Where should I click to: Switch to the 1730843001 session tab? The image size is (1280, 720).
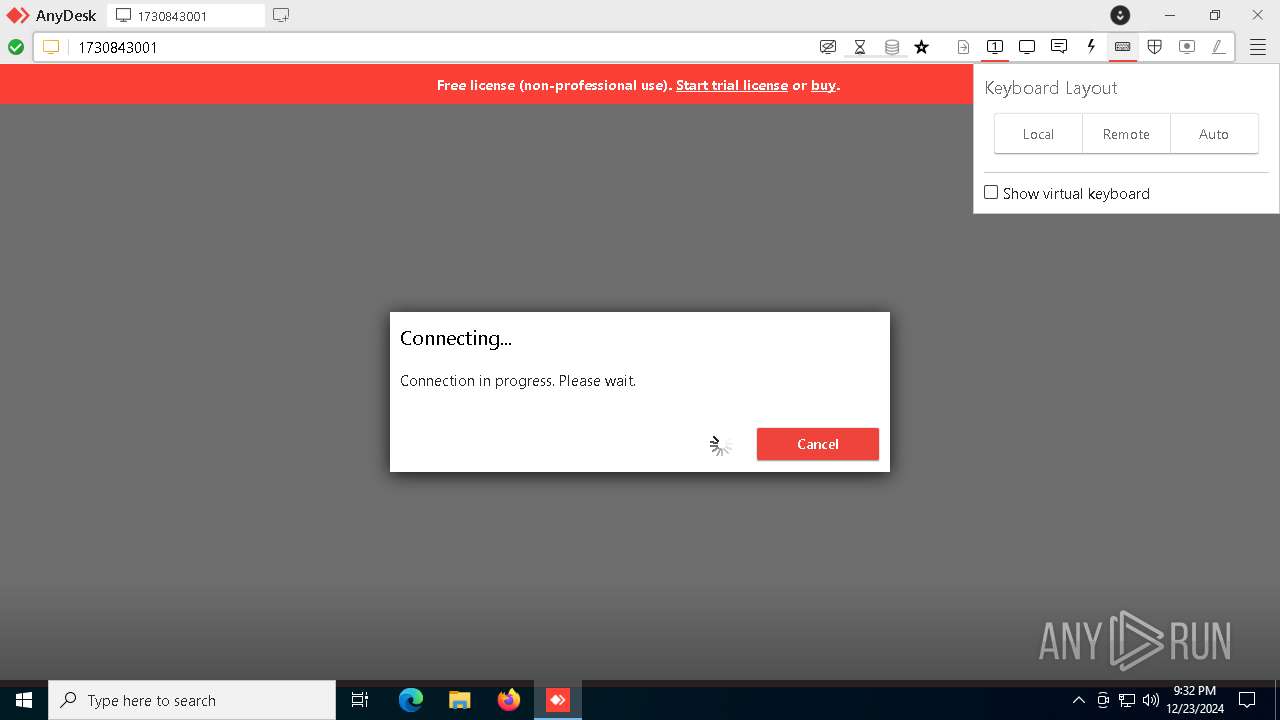tap(186, 15)
